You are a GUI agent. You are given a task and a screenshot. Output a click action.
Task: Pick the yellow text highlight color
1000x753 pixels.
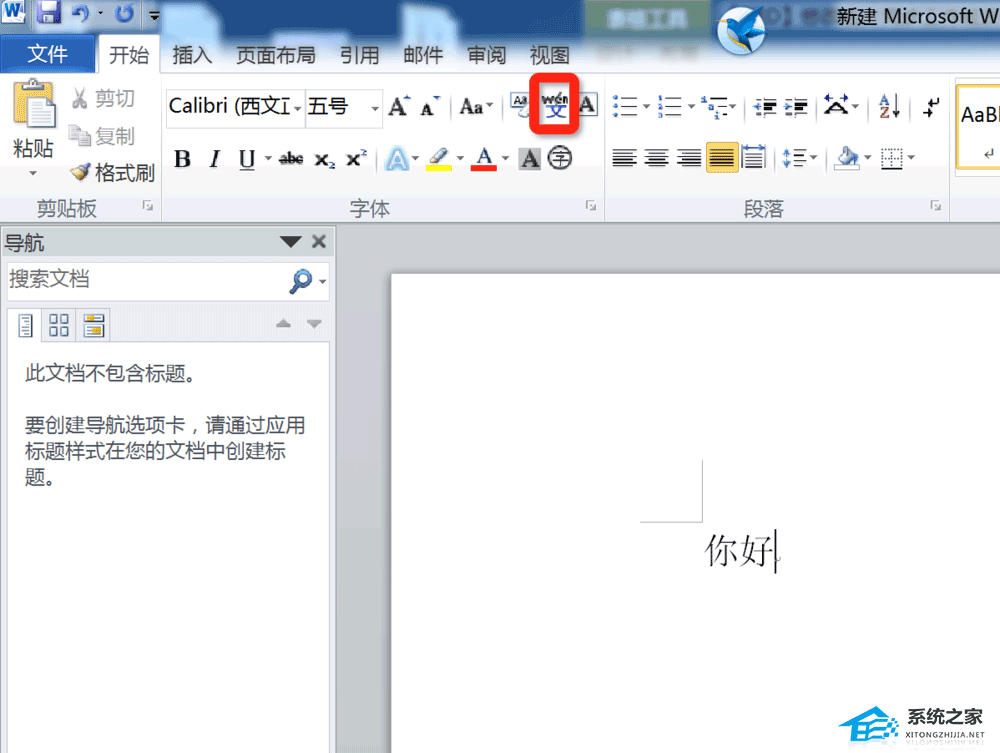tap(440, 158)
